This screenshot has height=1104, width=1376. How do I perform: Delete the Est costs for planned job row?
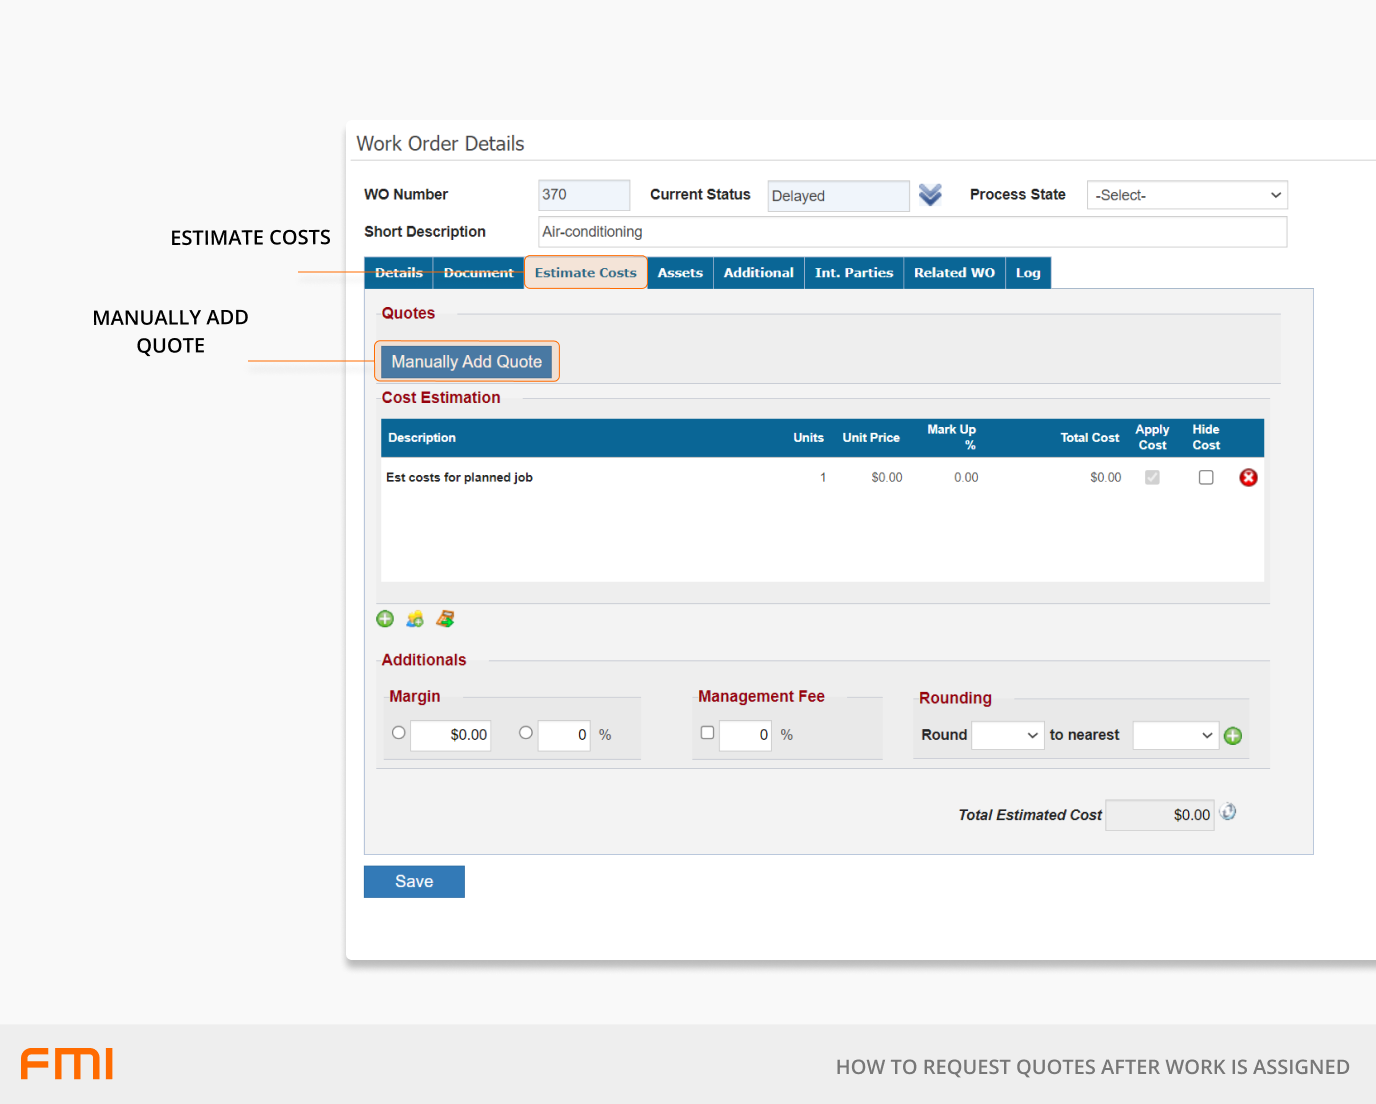point(1248,478)
